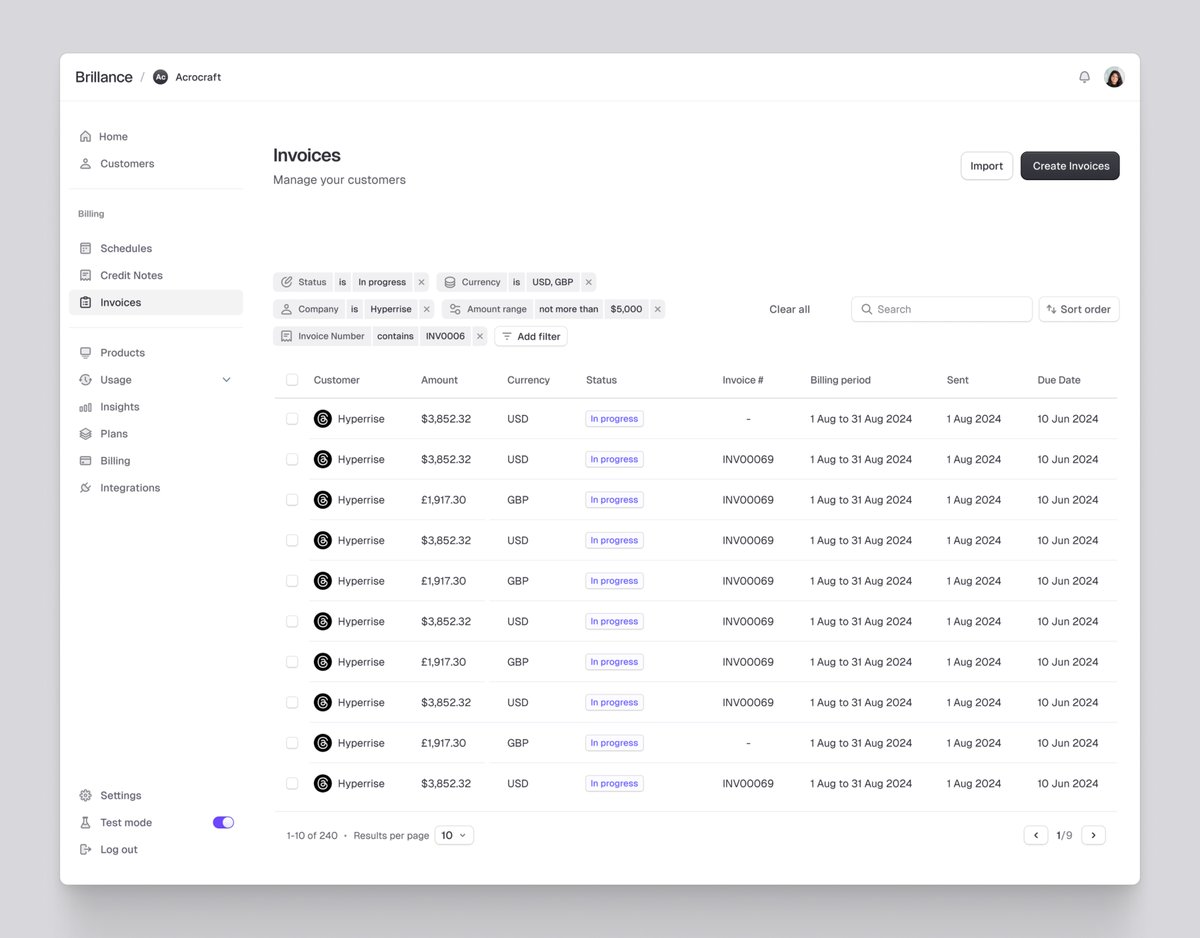Screen dimensions: 1200x938
Task: Click the Create Invoices button
Action: 1069,166
